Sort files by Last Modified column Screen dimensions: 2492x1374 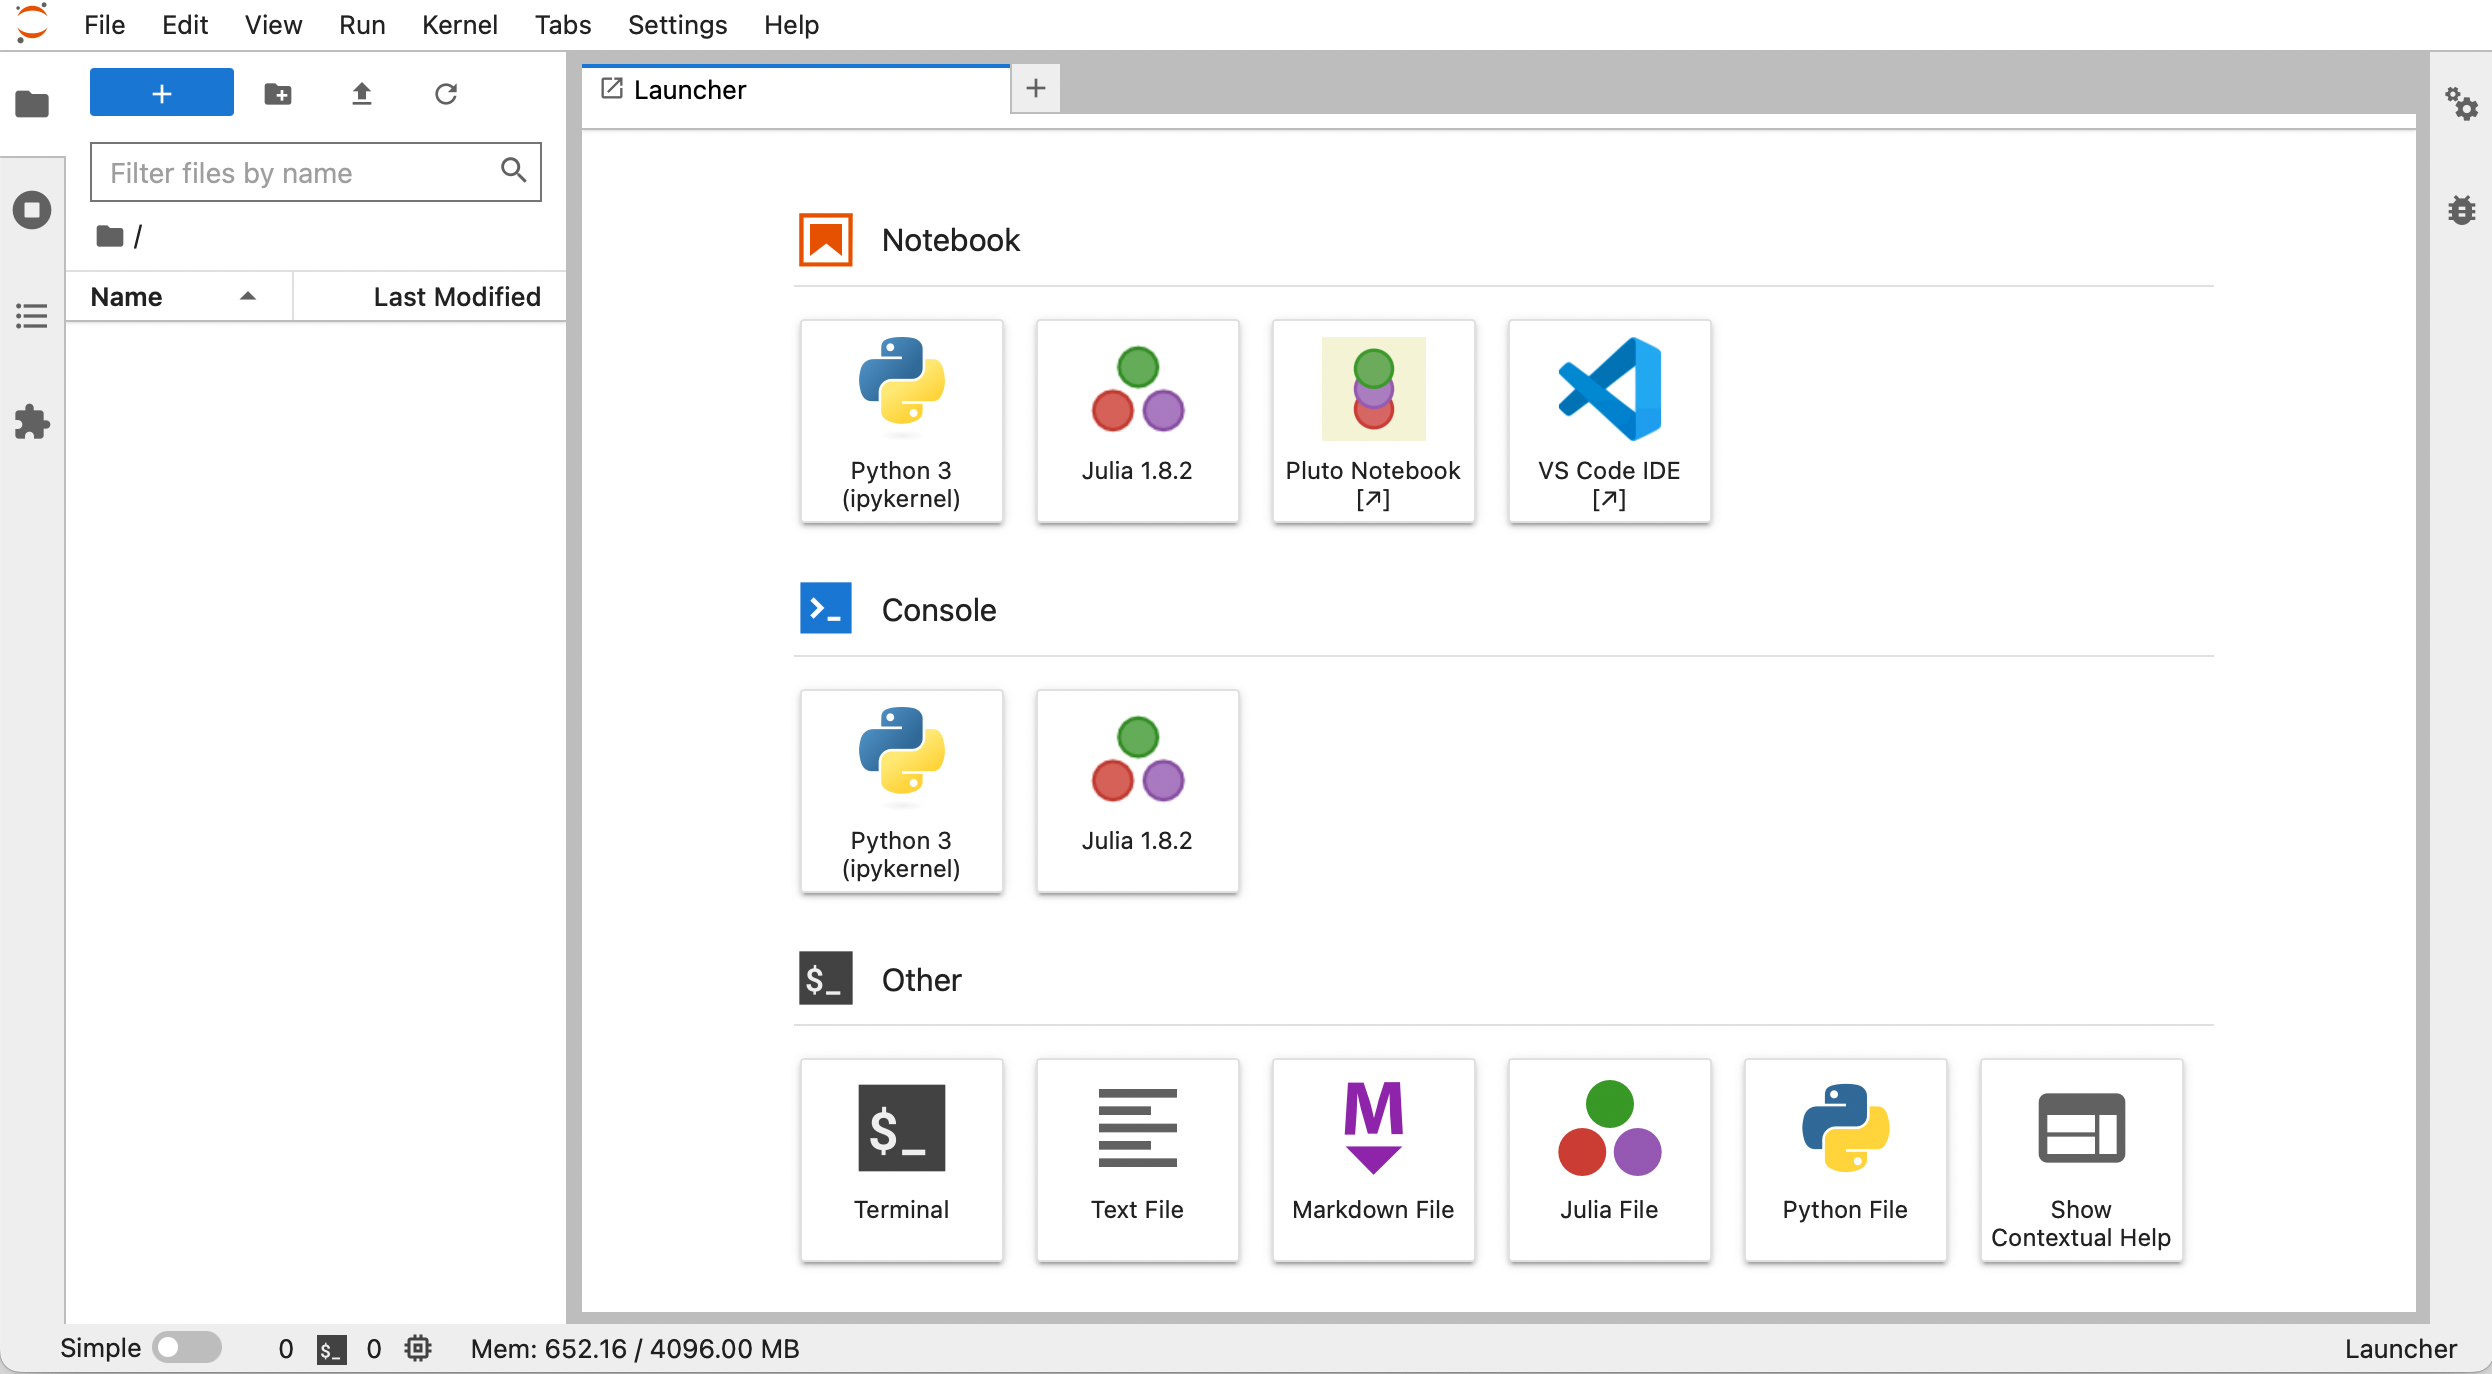430,297
